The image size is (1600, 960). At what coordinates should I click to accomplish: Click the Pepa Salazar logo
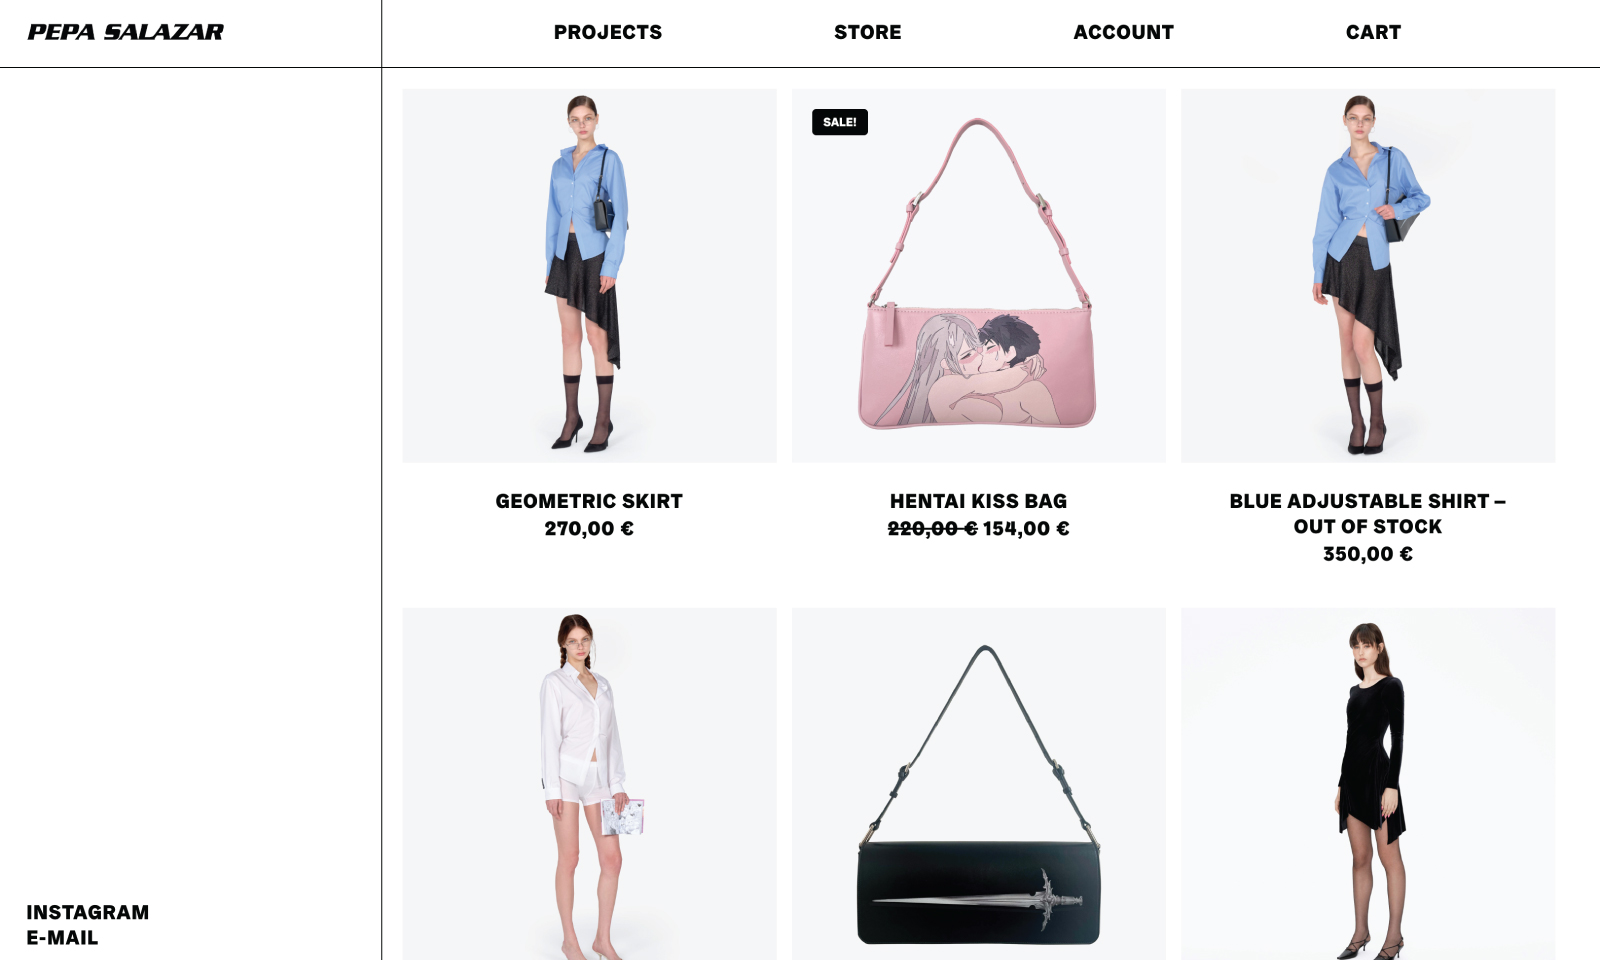pos(126,32)
